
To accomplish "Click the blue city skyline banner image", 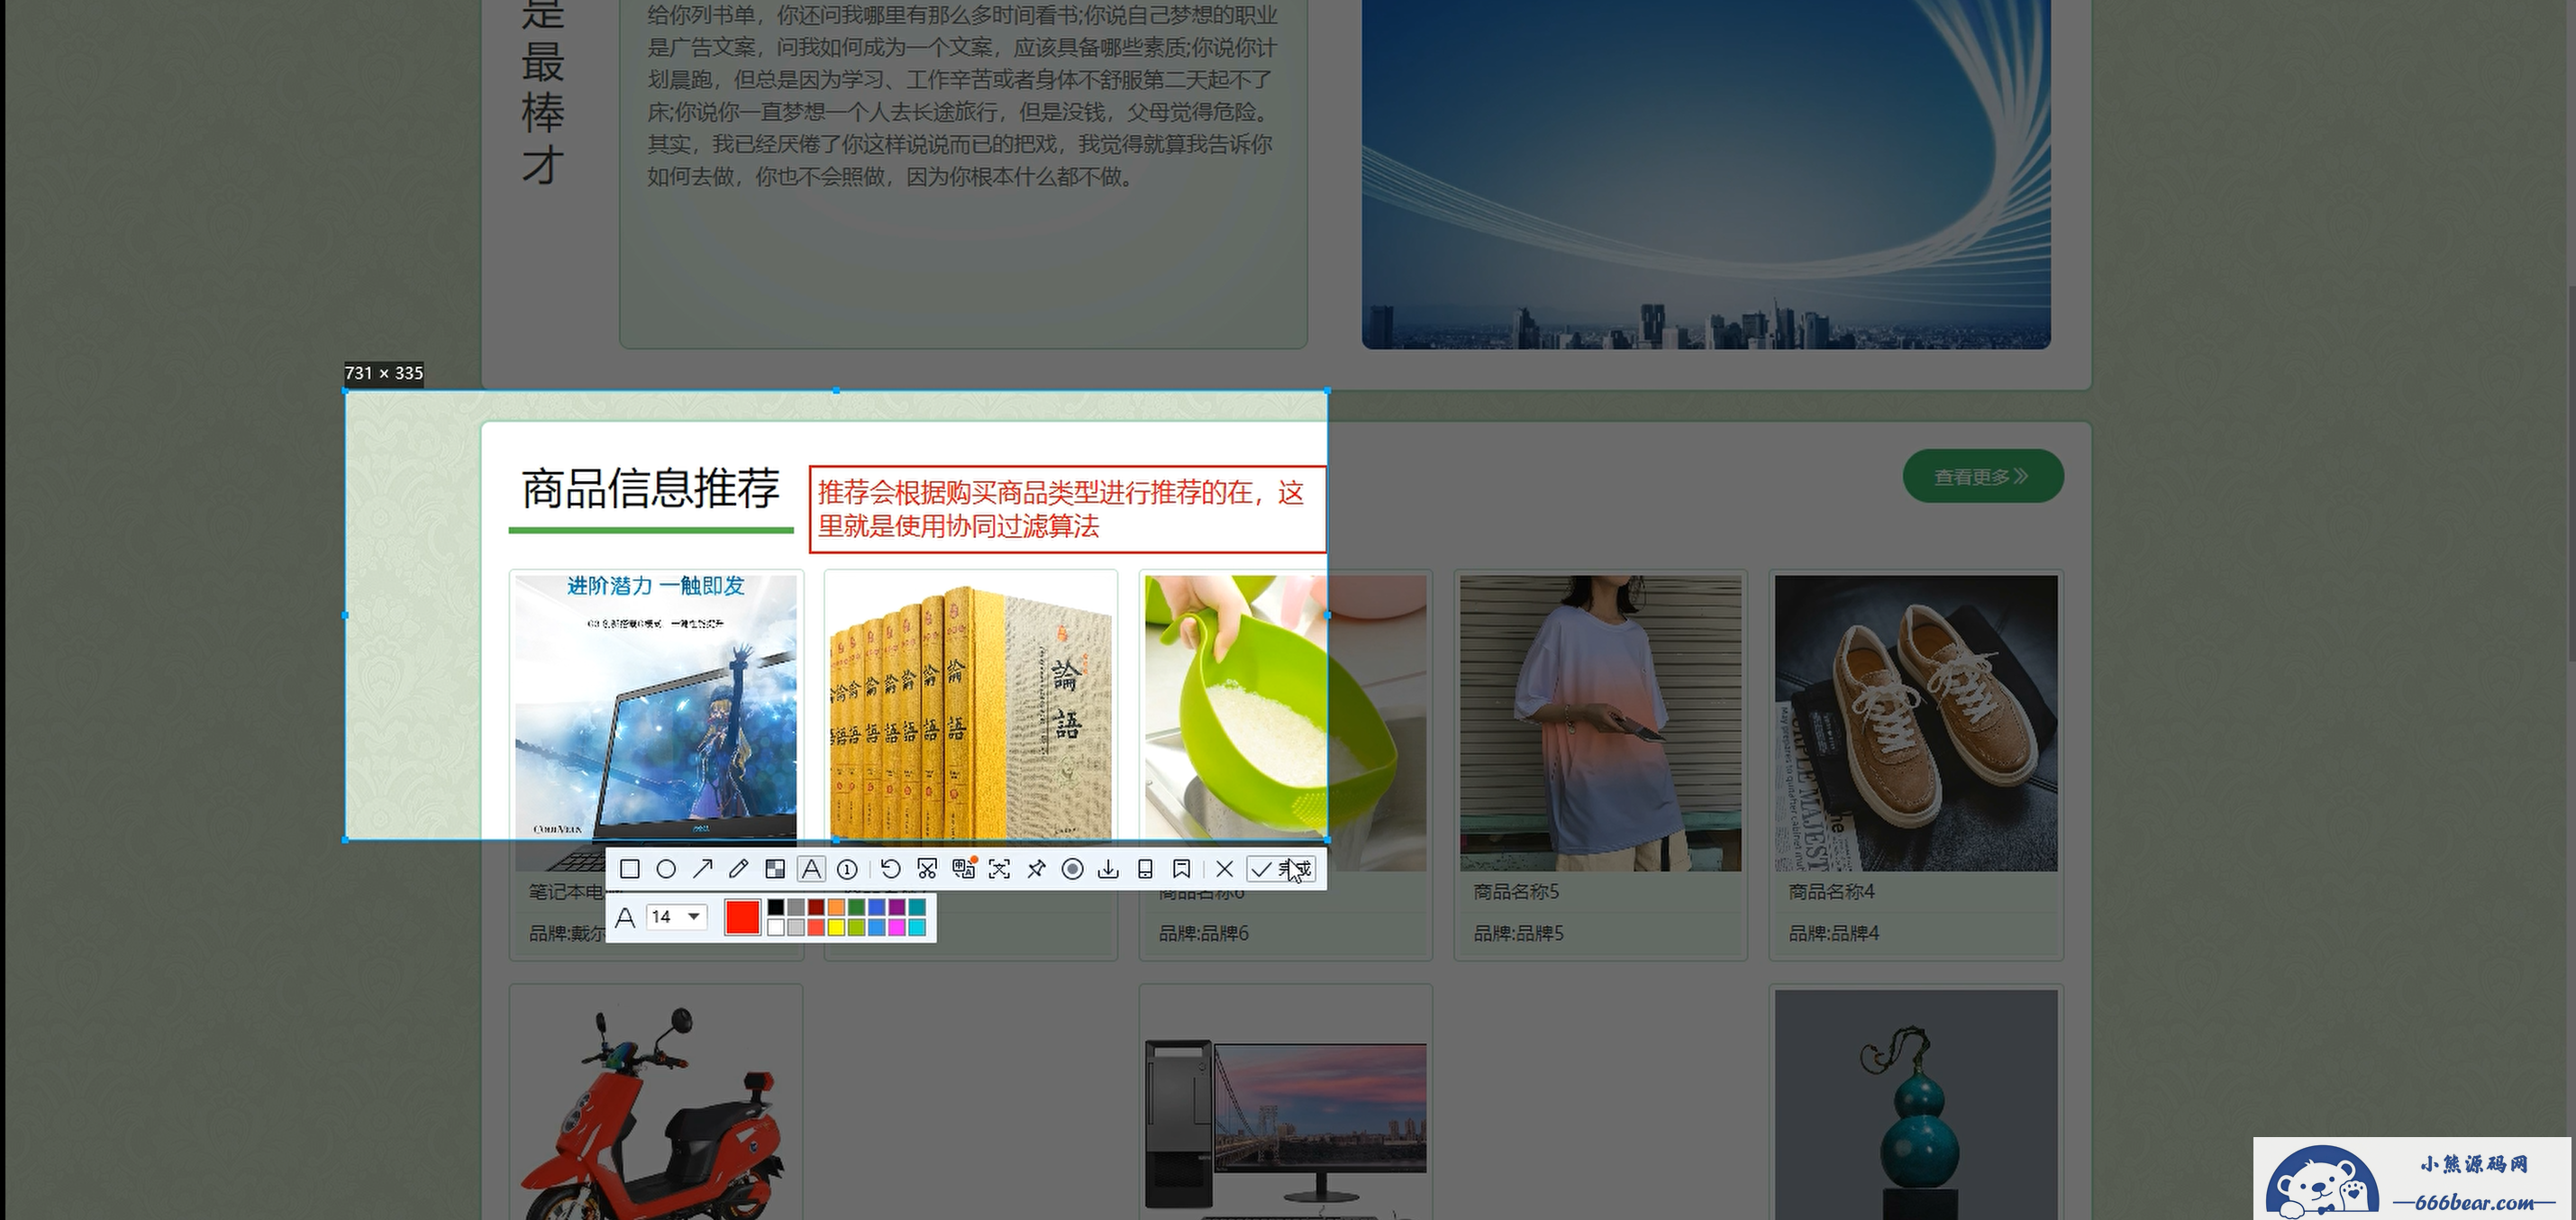I will pyautogui.click(x=1706, y=174).
